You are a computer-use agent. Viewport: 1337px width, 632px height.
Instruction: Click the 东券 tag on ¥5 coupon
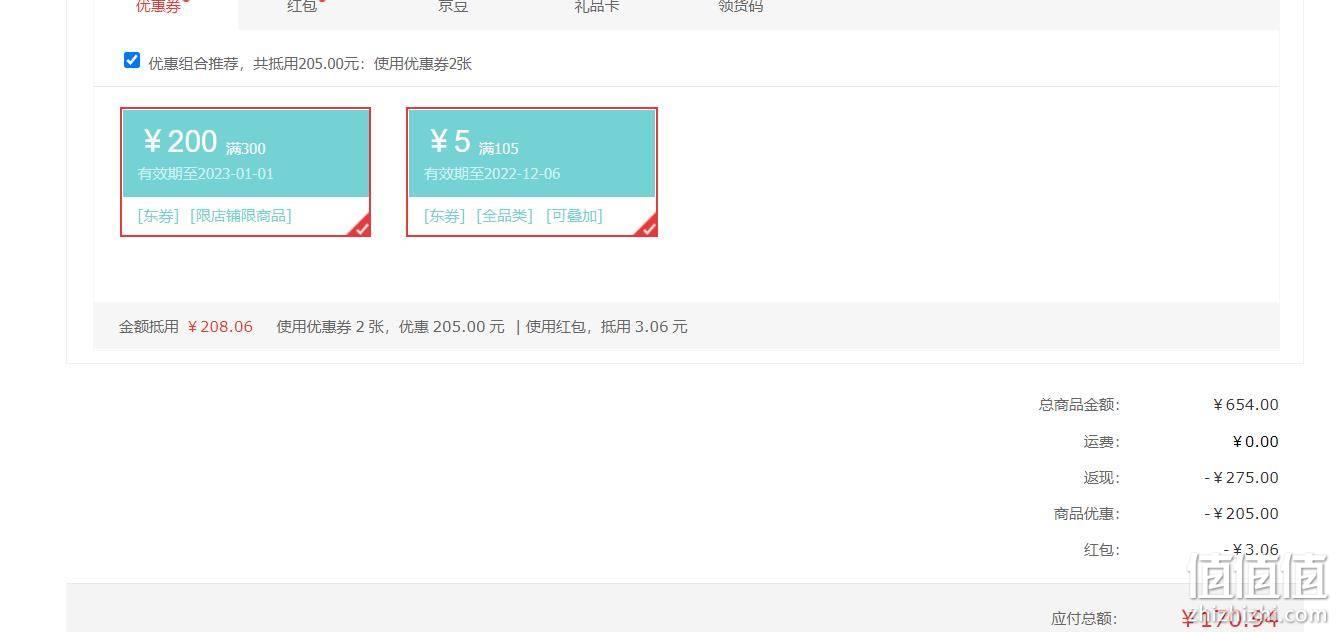point(445,216)
